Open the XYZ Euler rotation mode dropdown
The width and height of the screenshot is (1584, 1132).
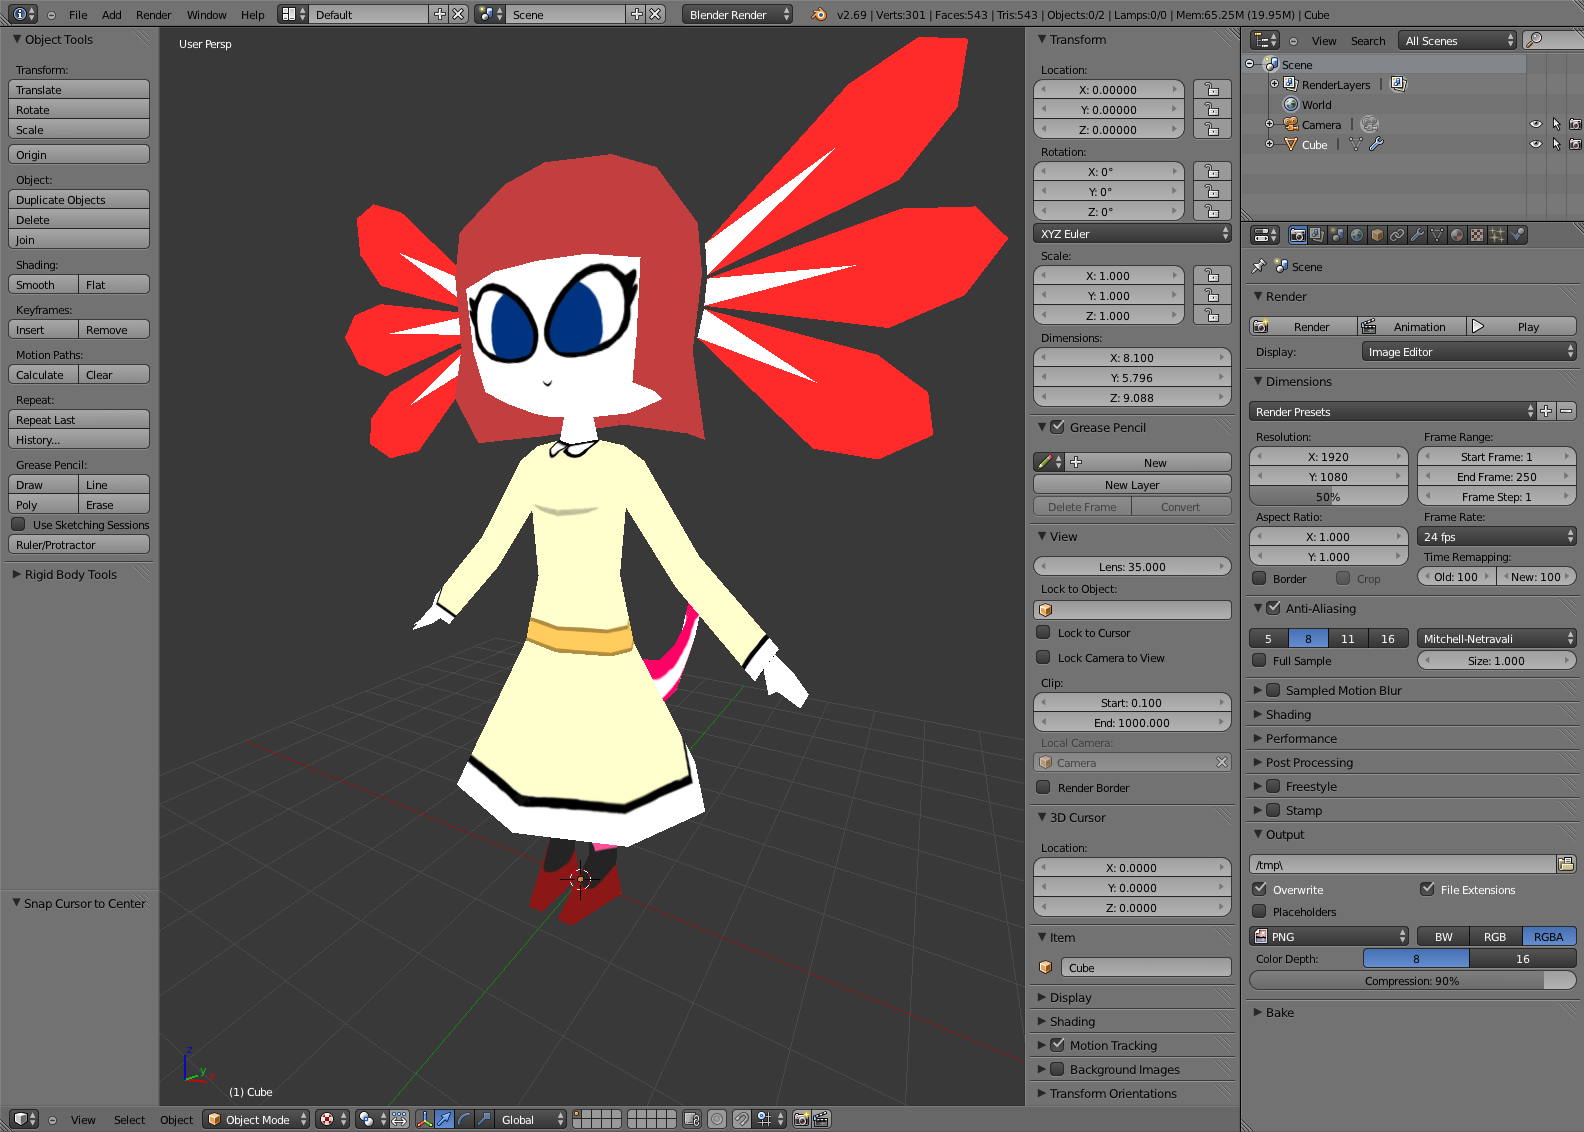1133,234
